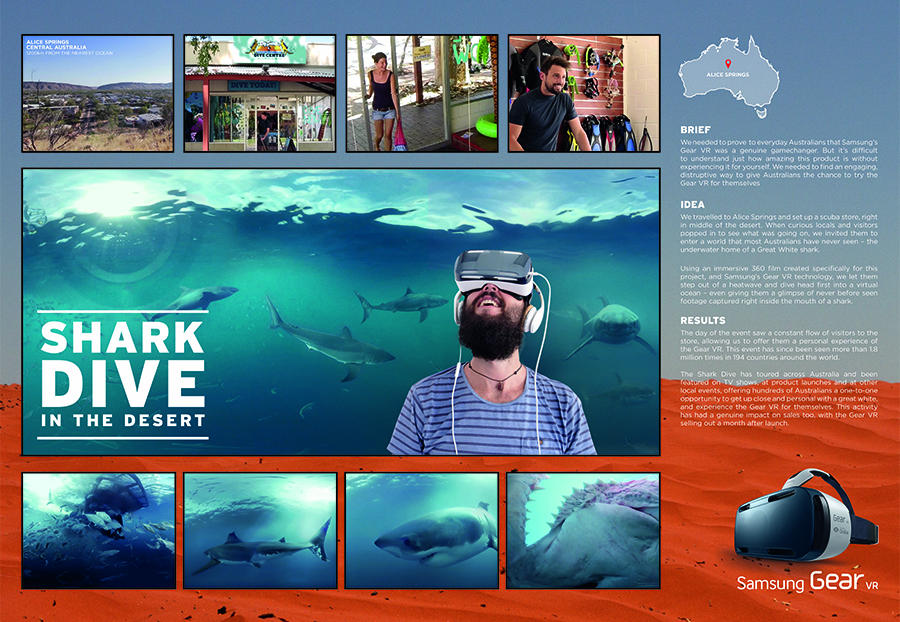Click the IDEA heading
The width and height of the screenshot is (900, 622).
tap(692, 204)
